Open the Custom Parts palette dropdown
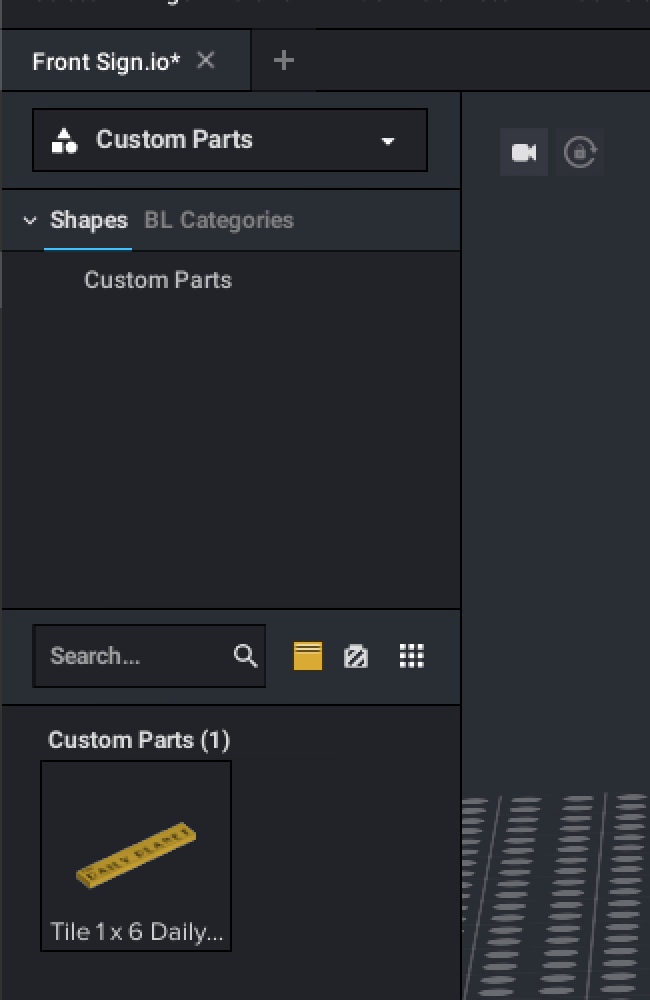Screen dimensions: 650x1000 [230, 140]
